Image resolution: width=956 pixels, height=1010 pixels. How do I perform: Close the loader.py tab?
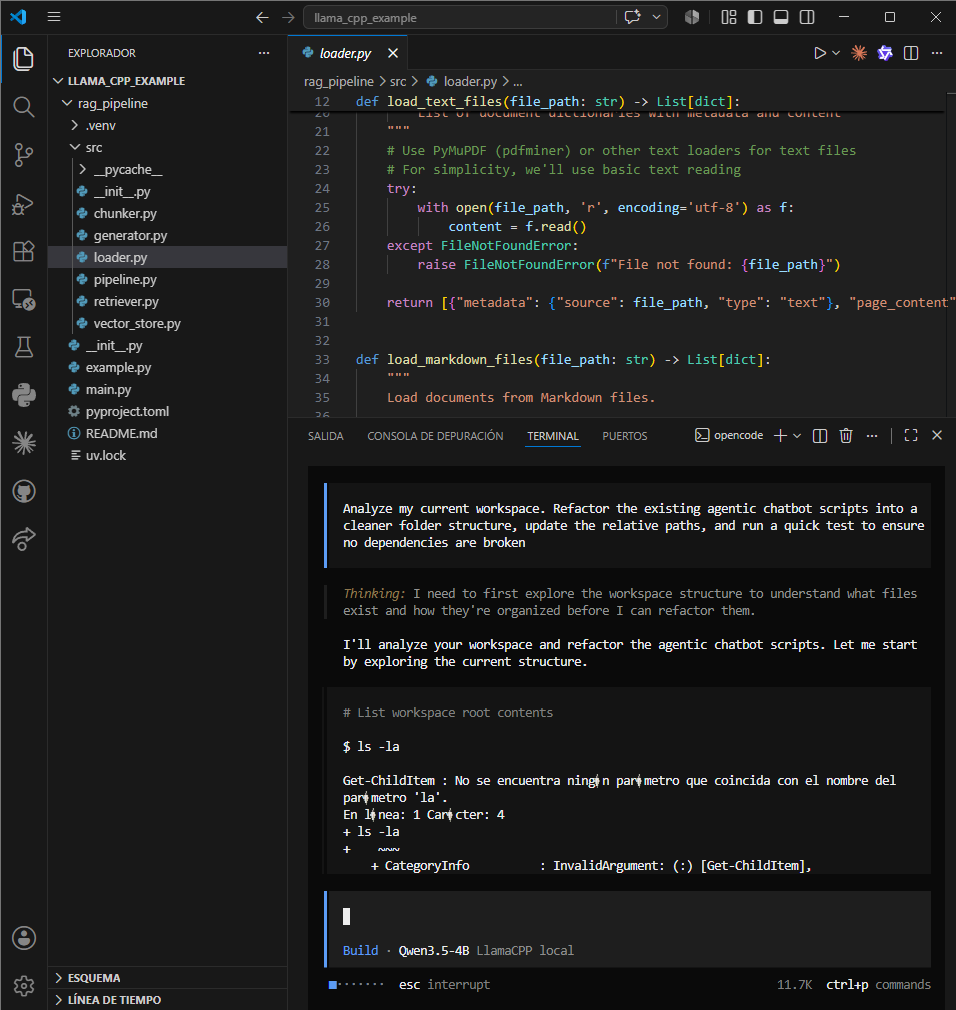pyautogui.click(x=393, y=53)
